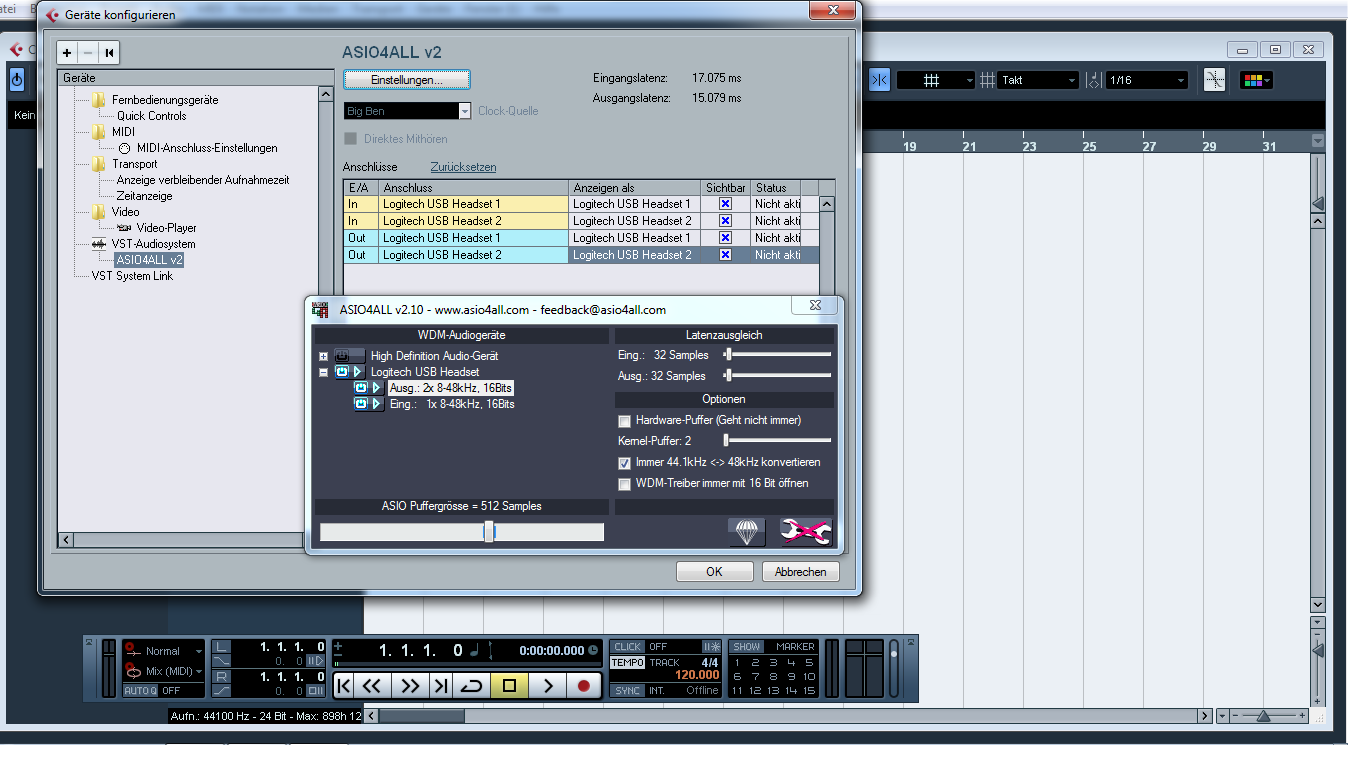Viewport: 1366px width, 768px height.
Task: Toggle the Cycle loop button
Action: coord(470,686)
